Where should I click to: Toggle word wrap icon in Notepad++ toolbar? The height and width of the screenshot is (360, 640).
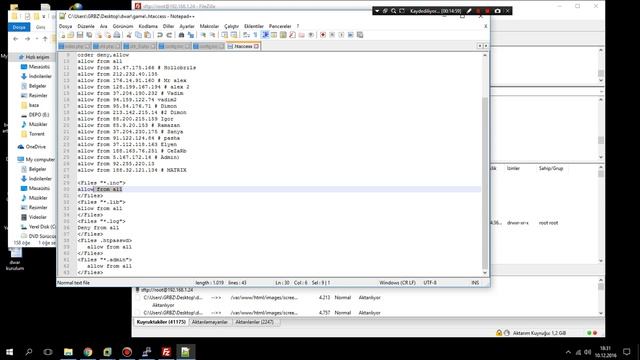tap(246, 35)
